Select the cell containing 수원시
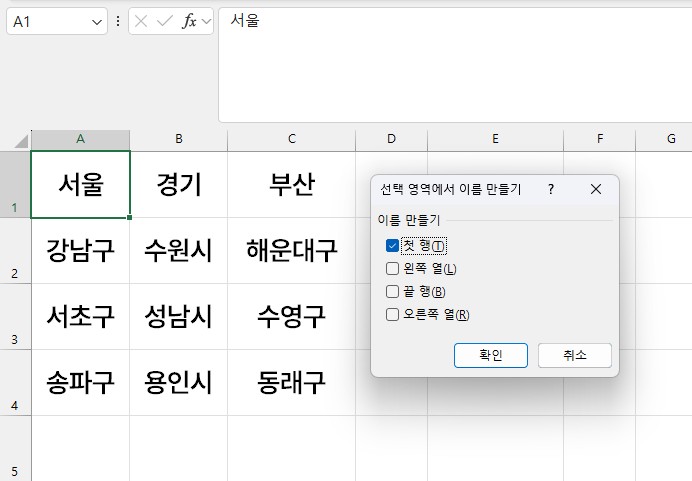This screenshot has height=481, width=692. pyautogui.click(x=179, y=251)
